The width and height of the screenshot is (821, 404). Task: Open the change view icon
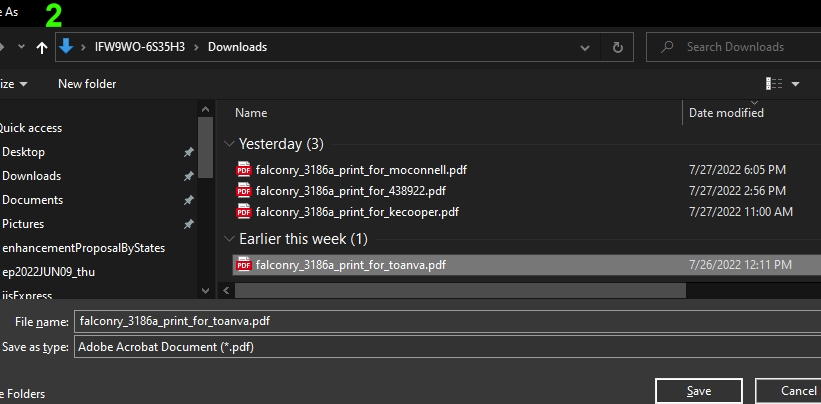pyautogui.click(x=773, y=84)
